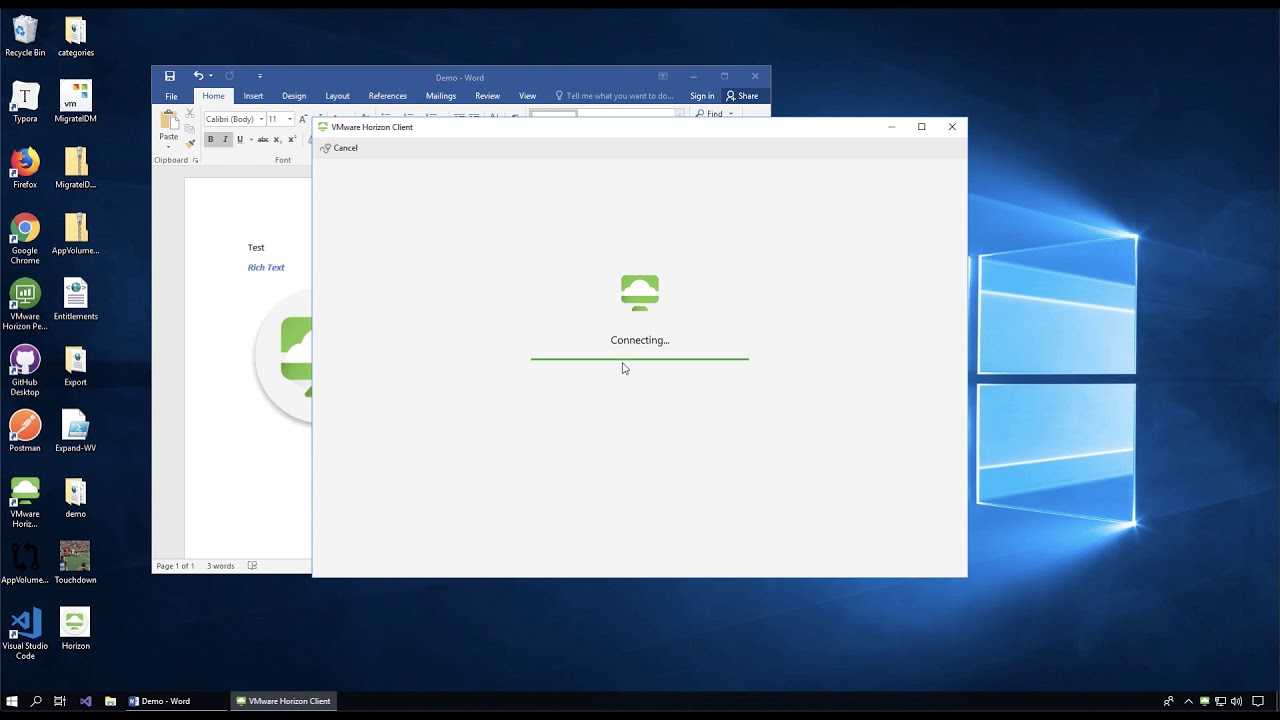Toggle italic formatting
The height and width of the screenshot is (720, 1280).
pyautogui.click(x=225, y=139)
